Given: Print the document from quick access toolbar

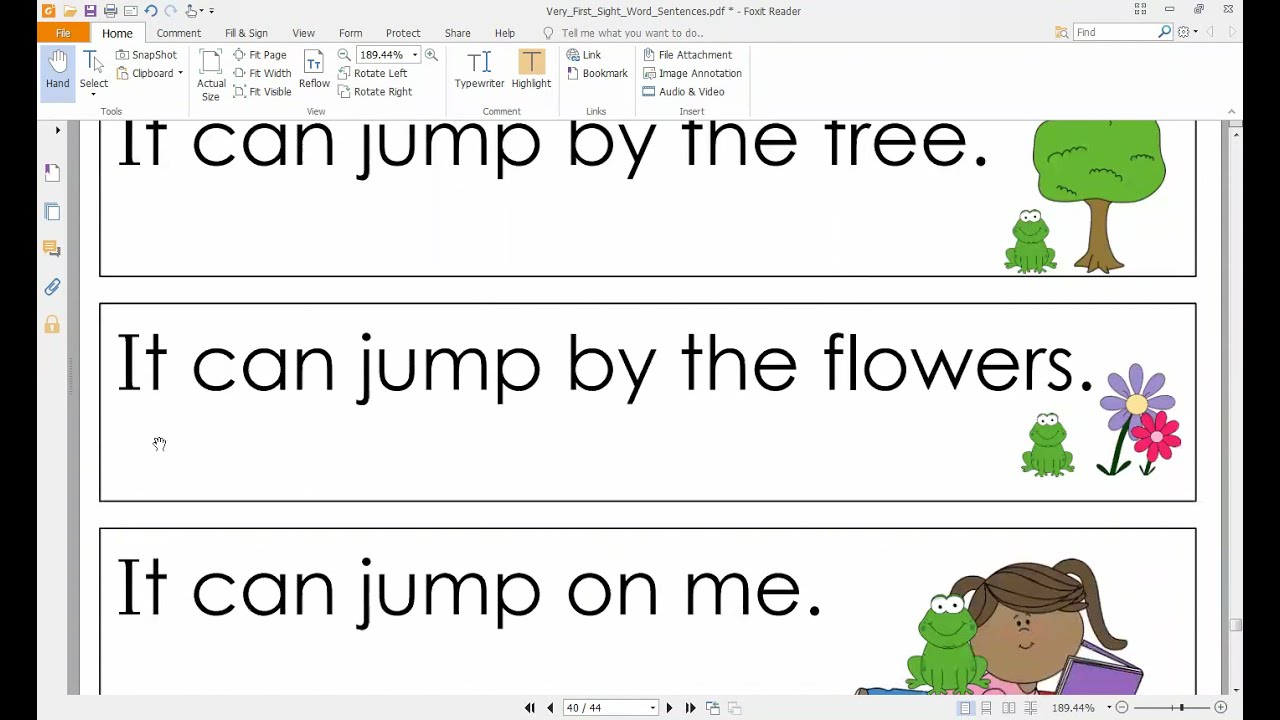Looking at the screenshot, I should (x=110, y=11).
